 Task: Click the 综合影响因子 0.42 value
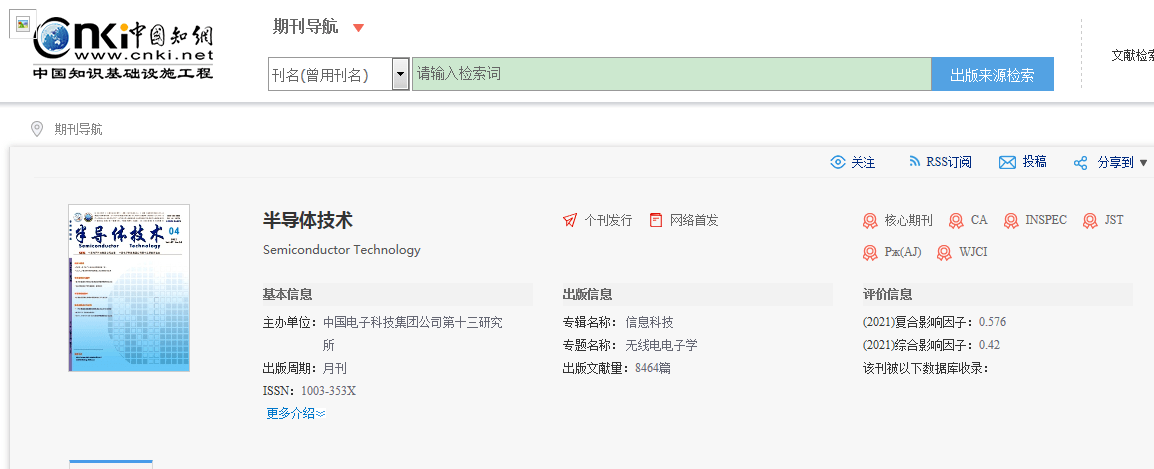coord(989,345)
